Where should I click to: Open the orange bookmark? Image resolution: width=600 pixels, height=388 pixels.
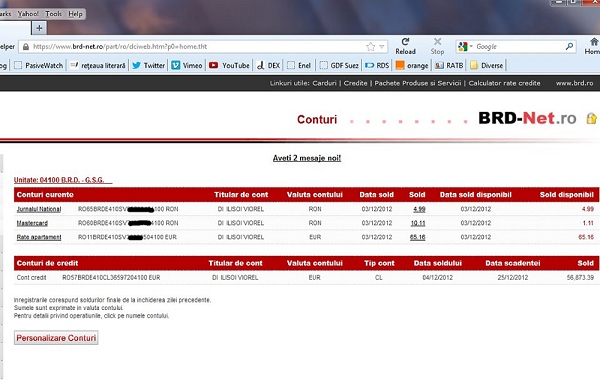point(412,65)
